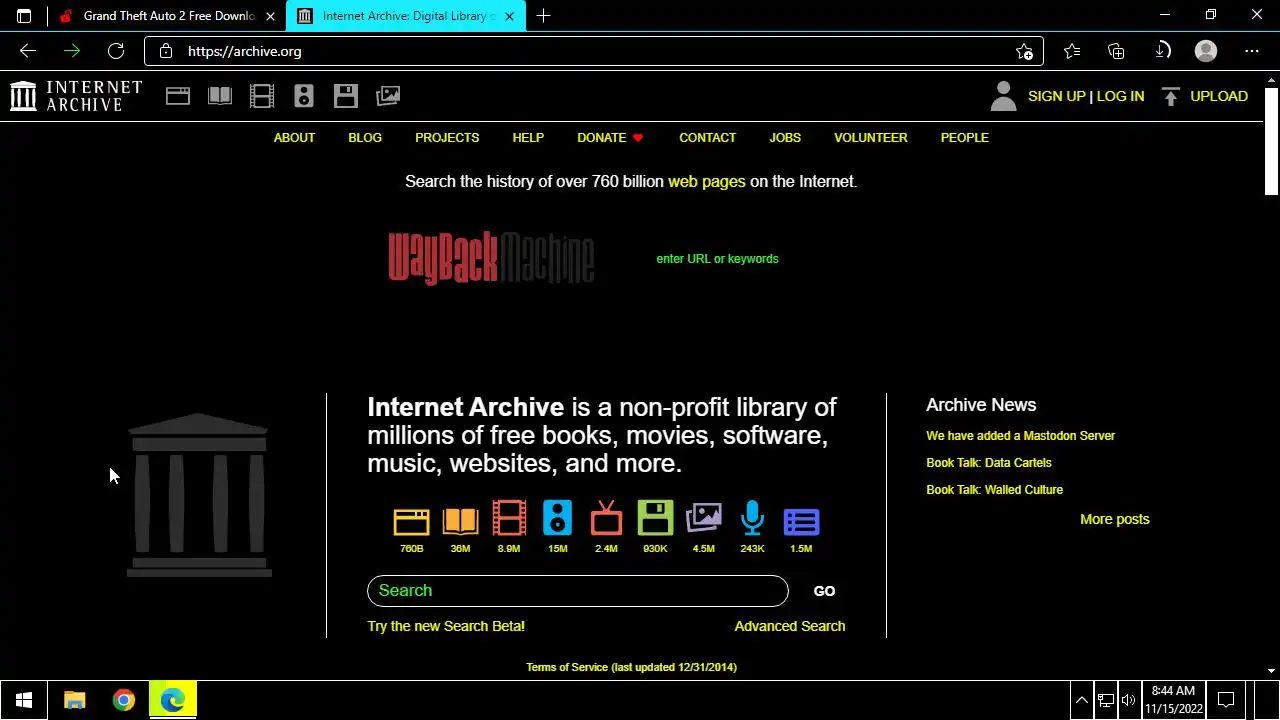Open the browser Settings and more menu
This screenshot has height=720, width=1280.
[1252, 51]
